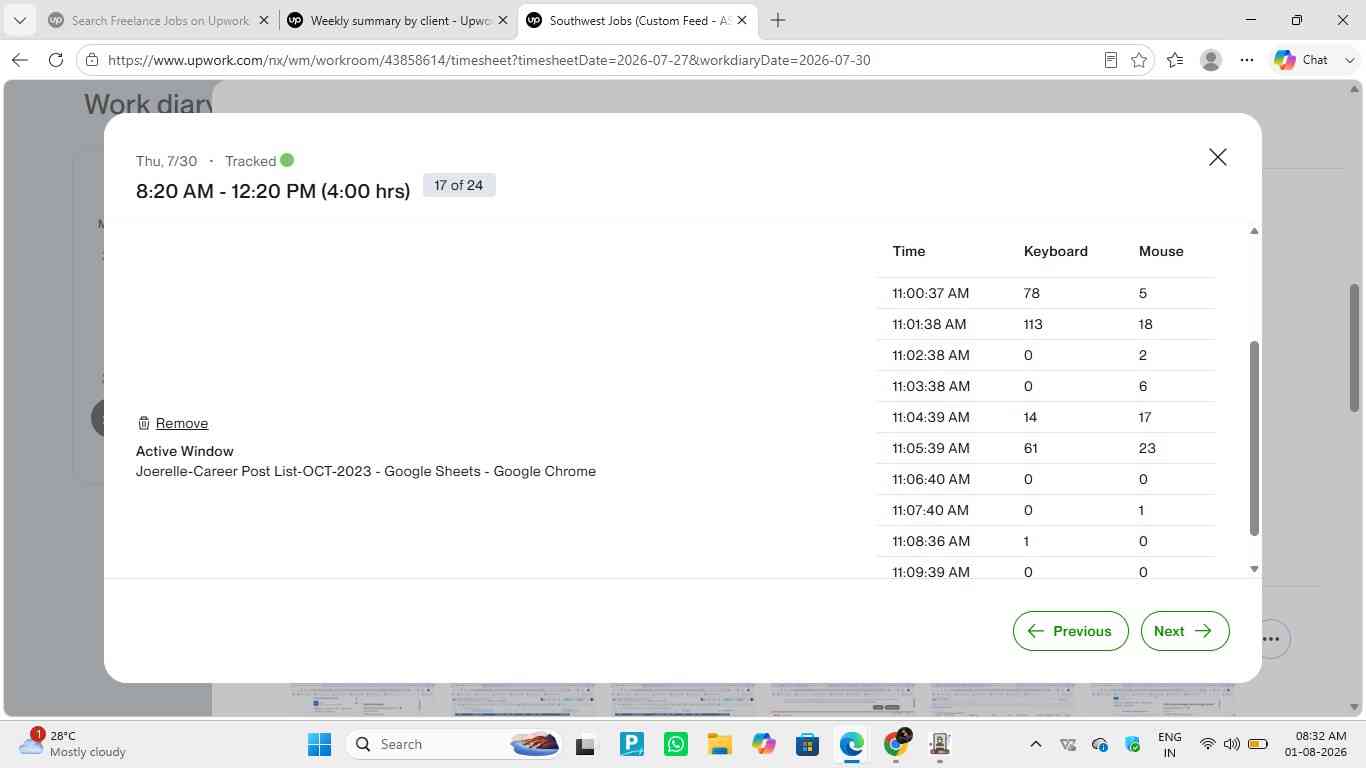The width and height of the screenshot is (1366, 768).
Task: Open the browser collections icon
Action: [x=1175, y=60]
